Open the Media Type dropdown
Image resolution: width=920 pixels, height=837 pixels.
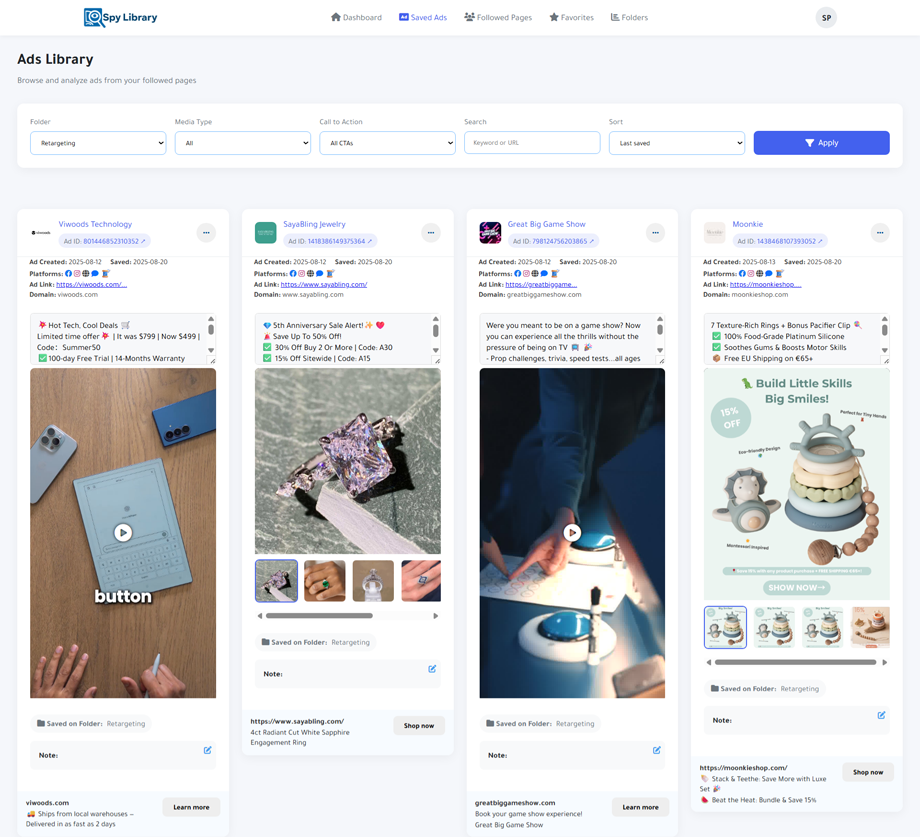(242, 143)
